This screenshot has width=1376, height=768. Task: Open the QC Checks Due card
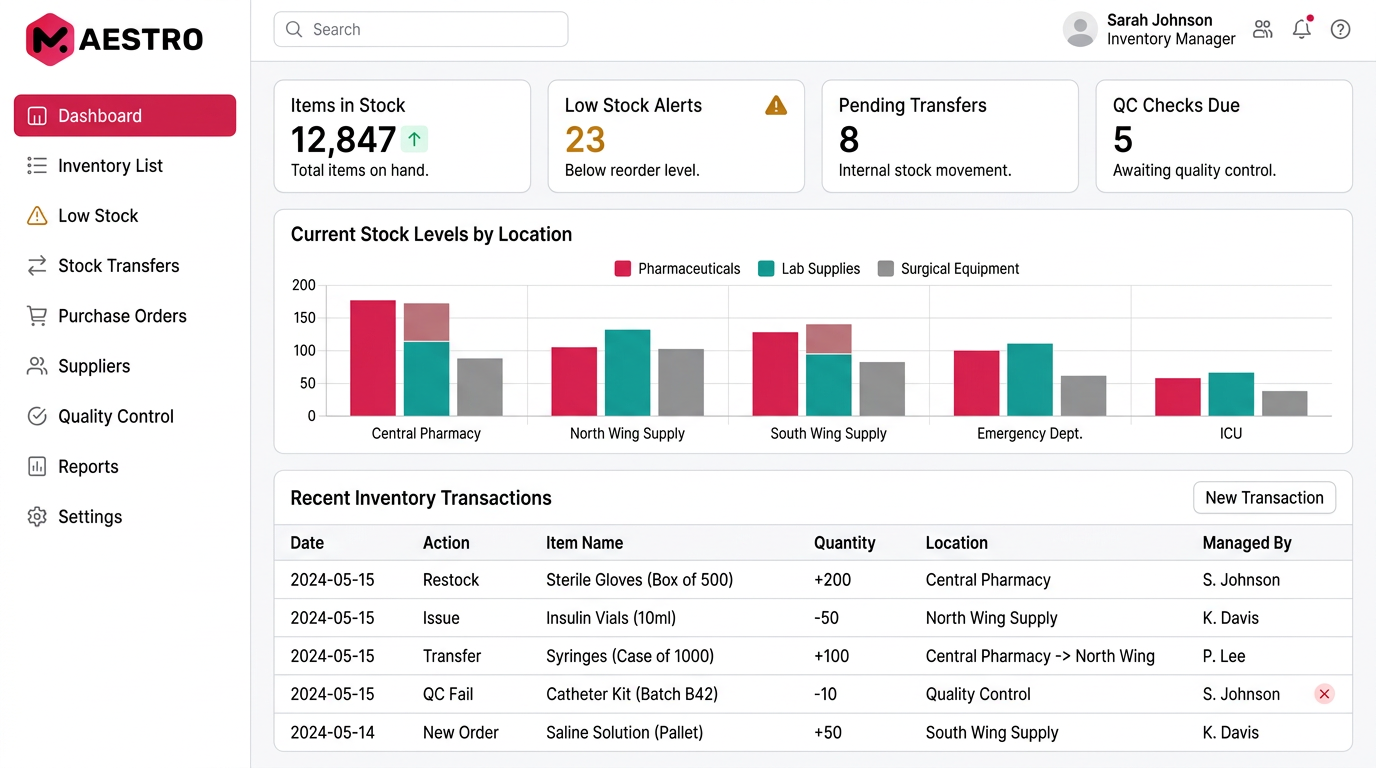[x=1224, y=136]
